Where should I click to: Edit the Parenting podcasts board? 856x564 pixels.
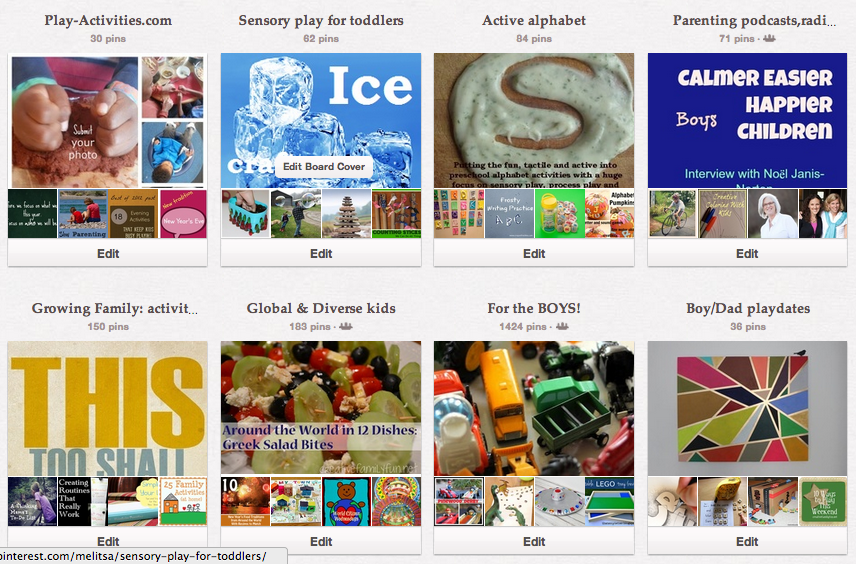[747, 253]
